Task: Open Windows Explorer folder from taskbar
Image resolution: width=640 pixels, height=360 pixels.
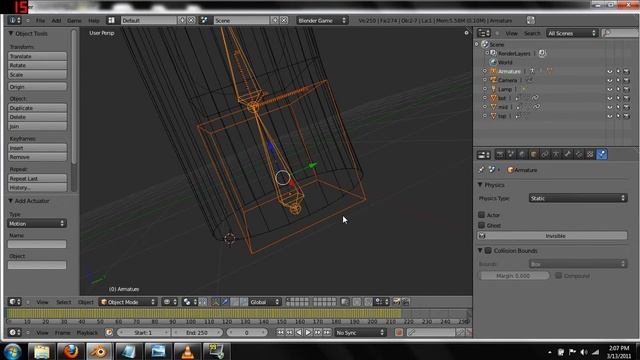Action: tap(42, 351)
